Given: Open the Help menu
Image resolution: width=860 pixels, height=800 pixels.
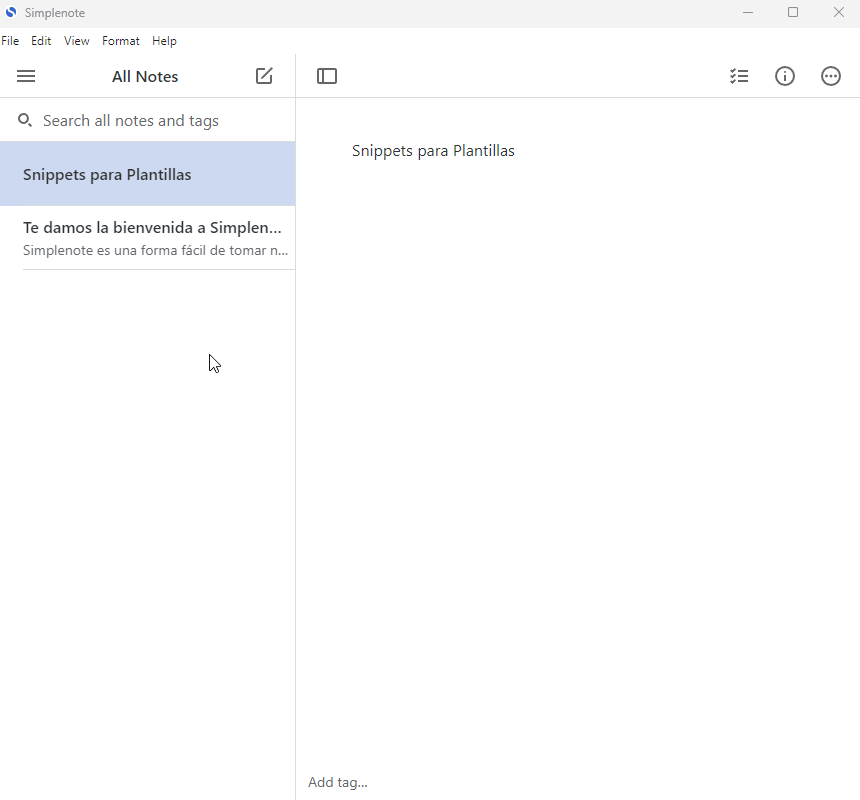Looking at the screenshot, I should [x=164, y=41].
